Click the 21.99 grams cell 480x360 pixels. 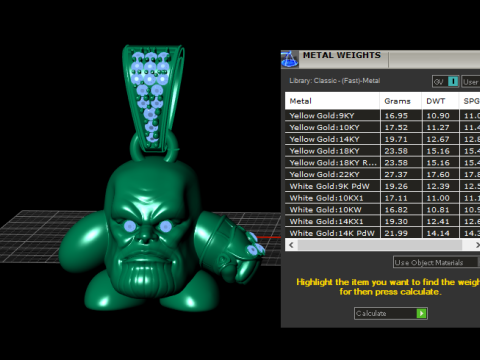[x=401, y=233]
